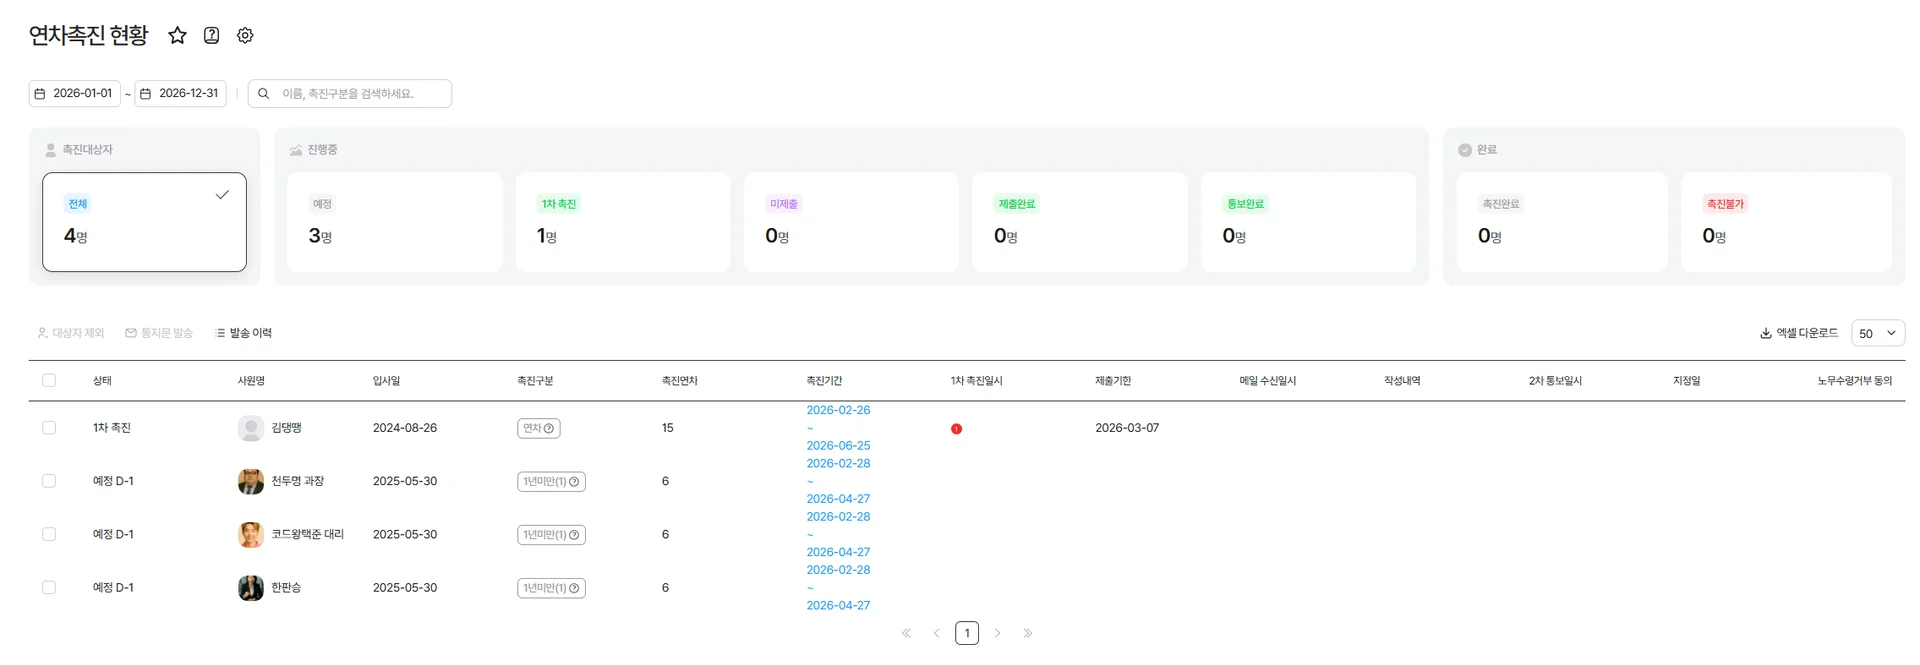Screen dimensions: 1920x665
Task: Select the 예정 status card
Action: pyautogui.click(x=394, y=222)
